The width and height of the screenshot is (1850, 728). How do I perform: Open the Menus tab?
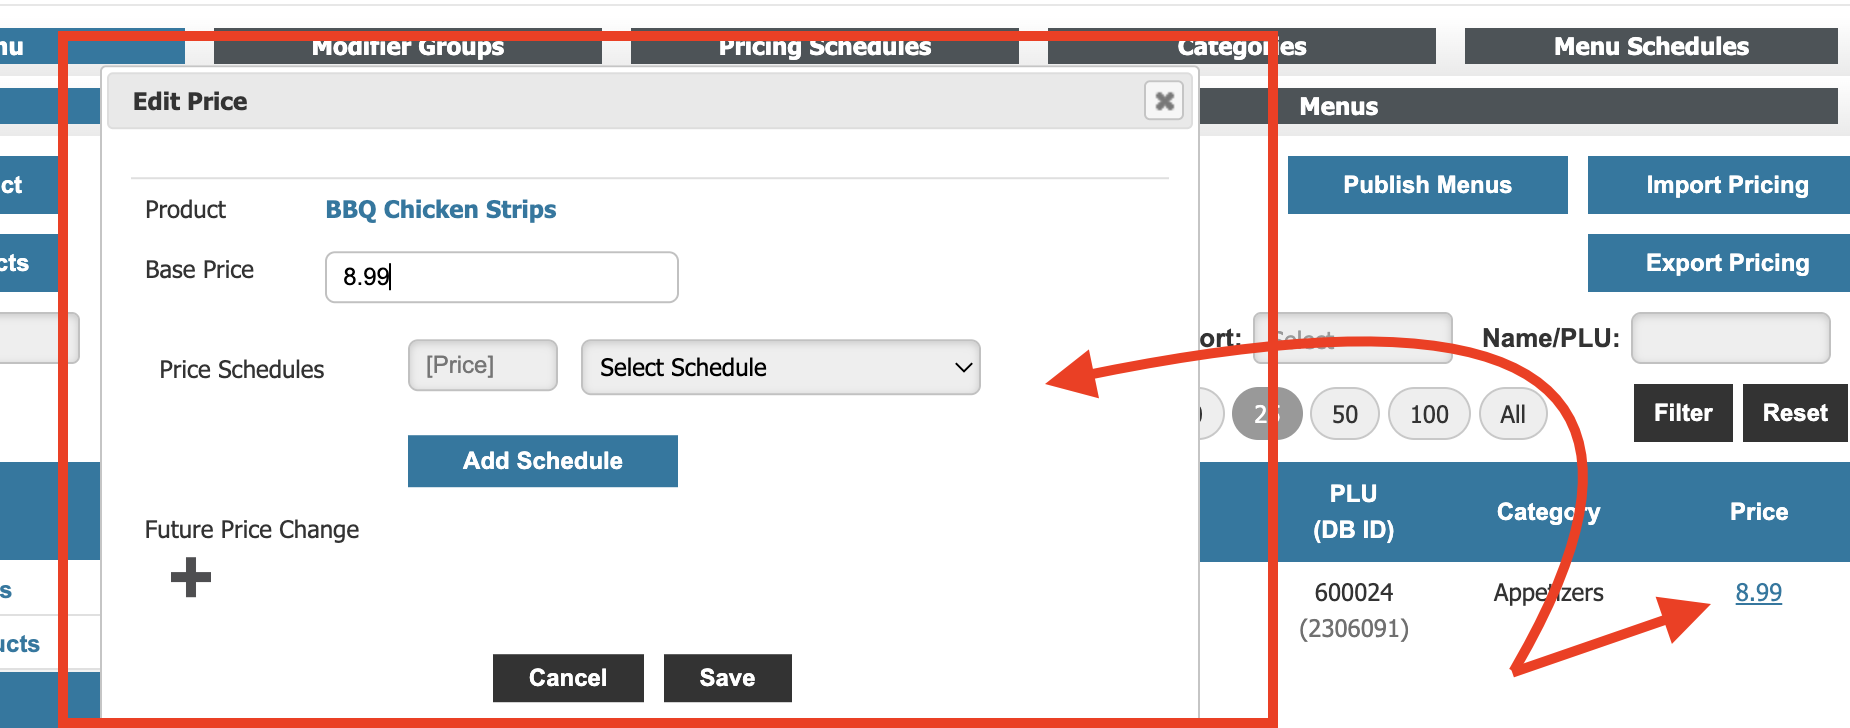point(1520,106)
